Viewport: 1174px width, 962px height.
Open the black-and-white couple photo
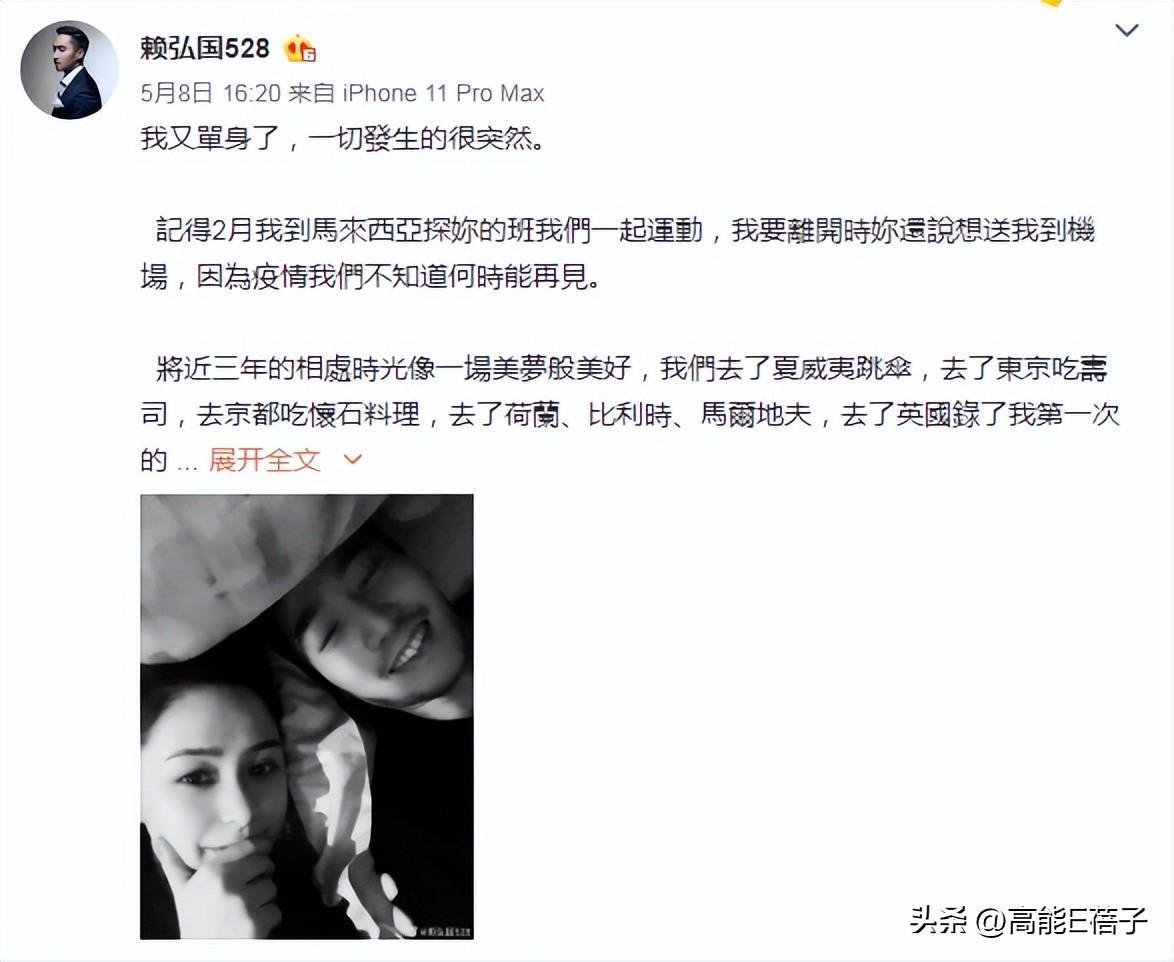pyautogui.click(x=307, y=716)
